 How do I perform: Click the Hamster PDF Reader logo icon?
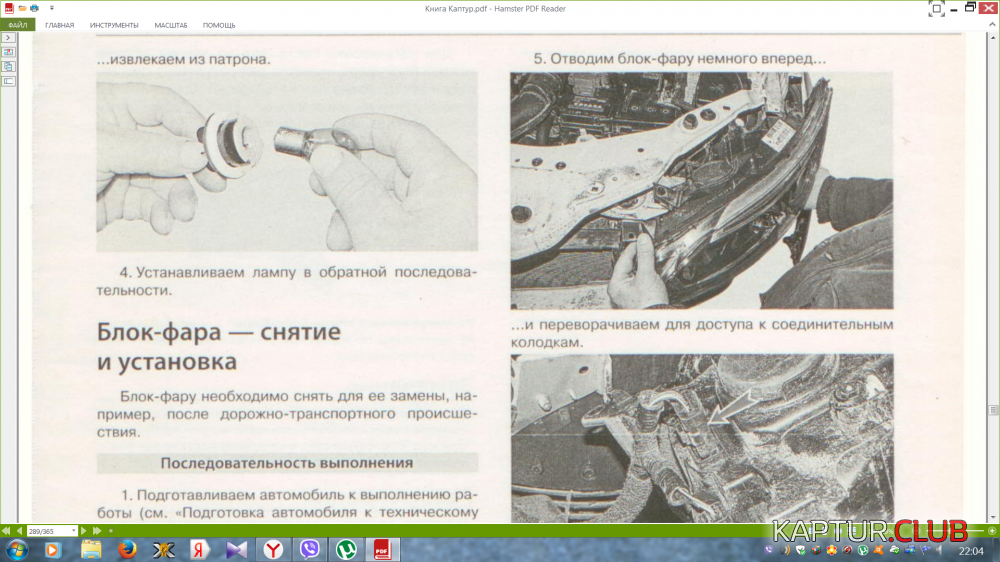(x=9, y=8)
